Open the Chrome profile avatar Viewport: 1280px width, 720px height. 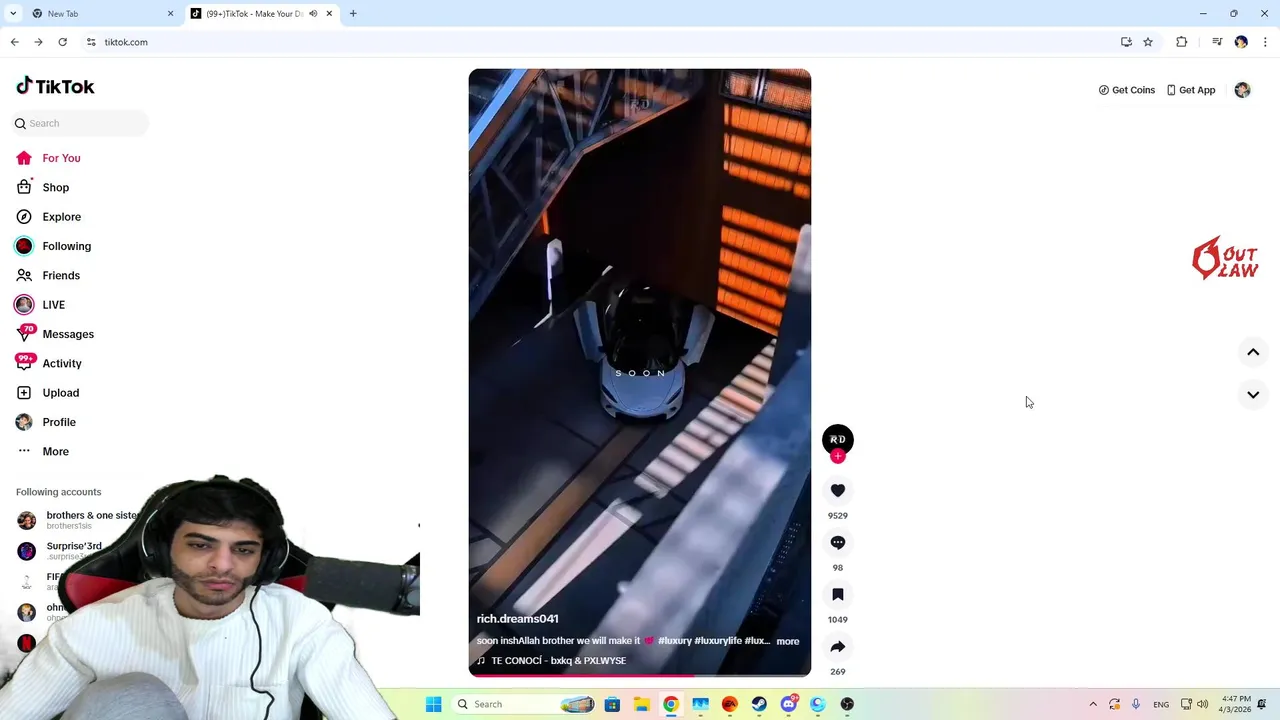click(x=1241, y=42)
